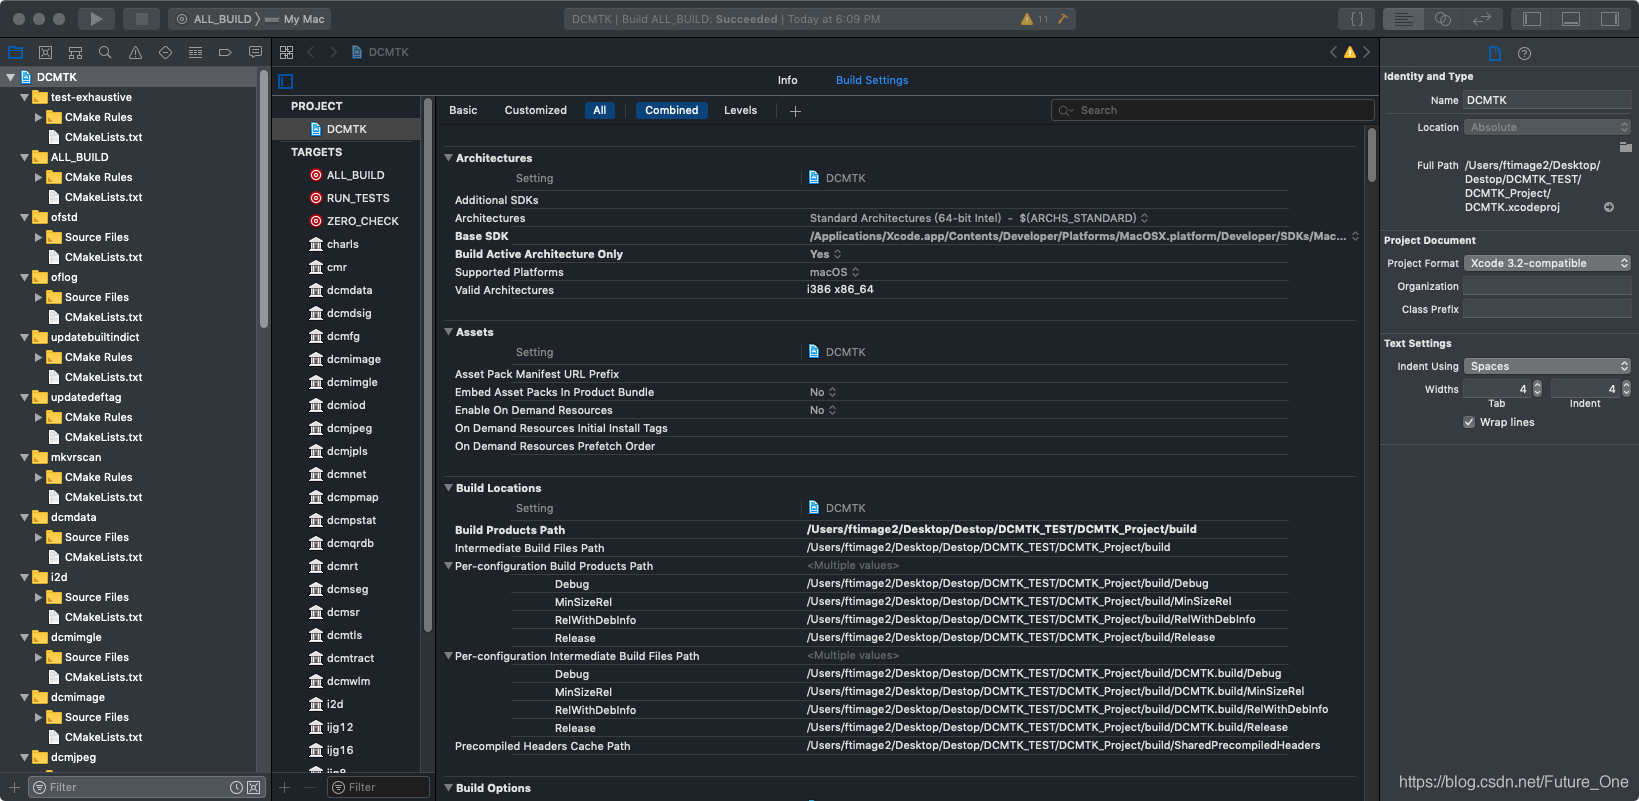Collapse the test-exhaustive group
1639x801 pixels.
[x=25, y=97]
